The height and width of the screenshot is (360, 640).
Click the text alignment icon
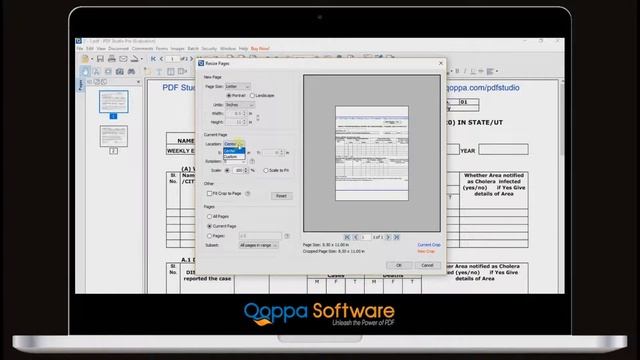[x=490, y=71]
